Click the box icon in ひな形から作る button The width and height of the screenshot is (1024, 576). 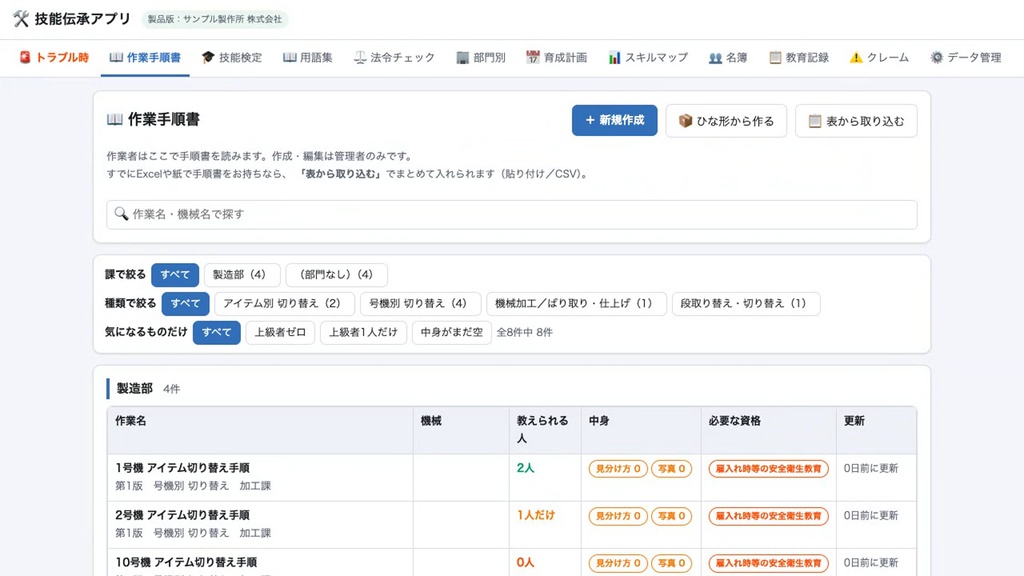click(x=685, y=121)
